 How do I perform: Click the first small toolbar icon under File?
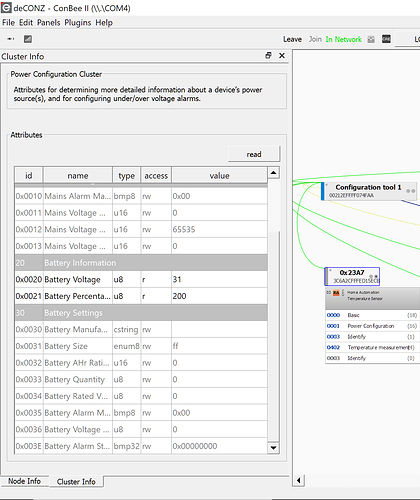click(x=11, y=39)
